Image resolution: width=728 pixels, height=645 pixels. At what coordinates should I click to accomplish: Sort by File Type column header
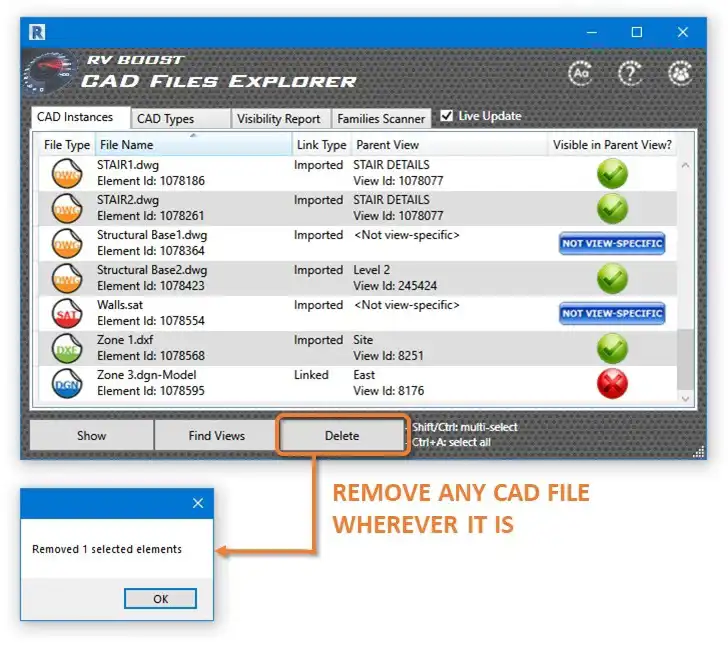[x=67, y=144]
